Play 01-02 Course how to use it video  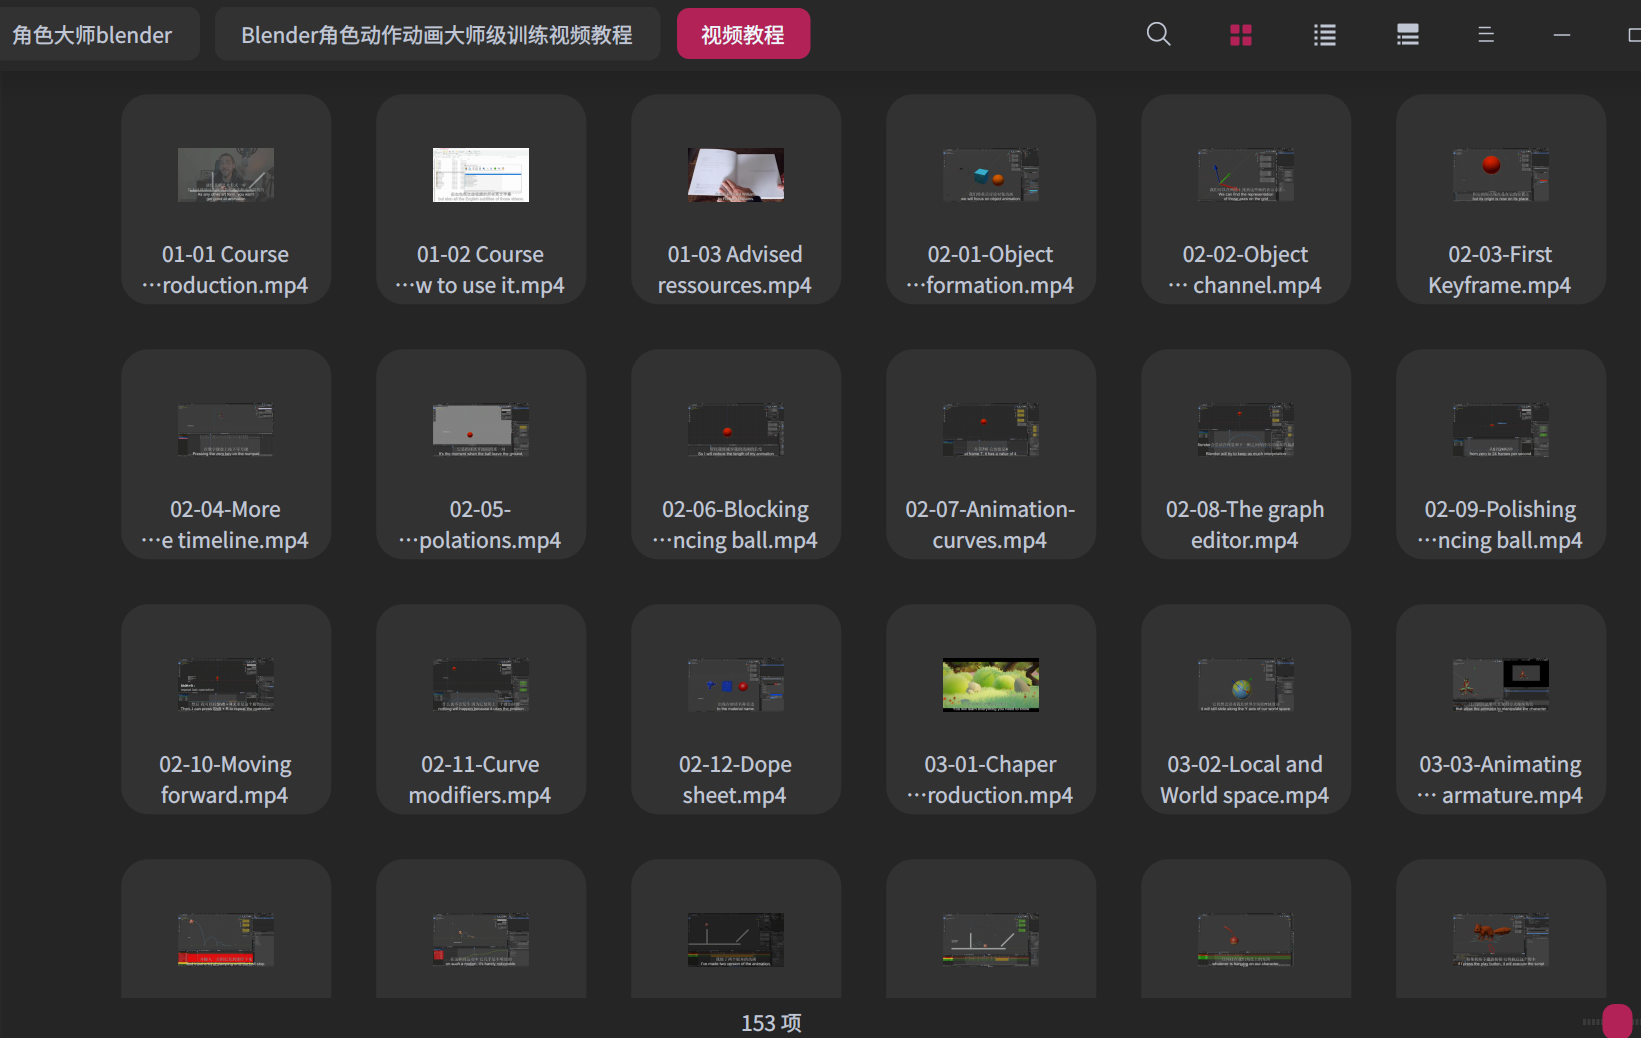pyautogui.click(x=480, y=199)
